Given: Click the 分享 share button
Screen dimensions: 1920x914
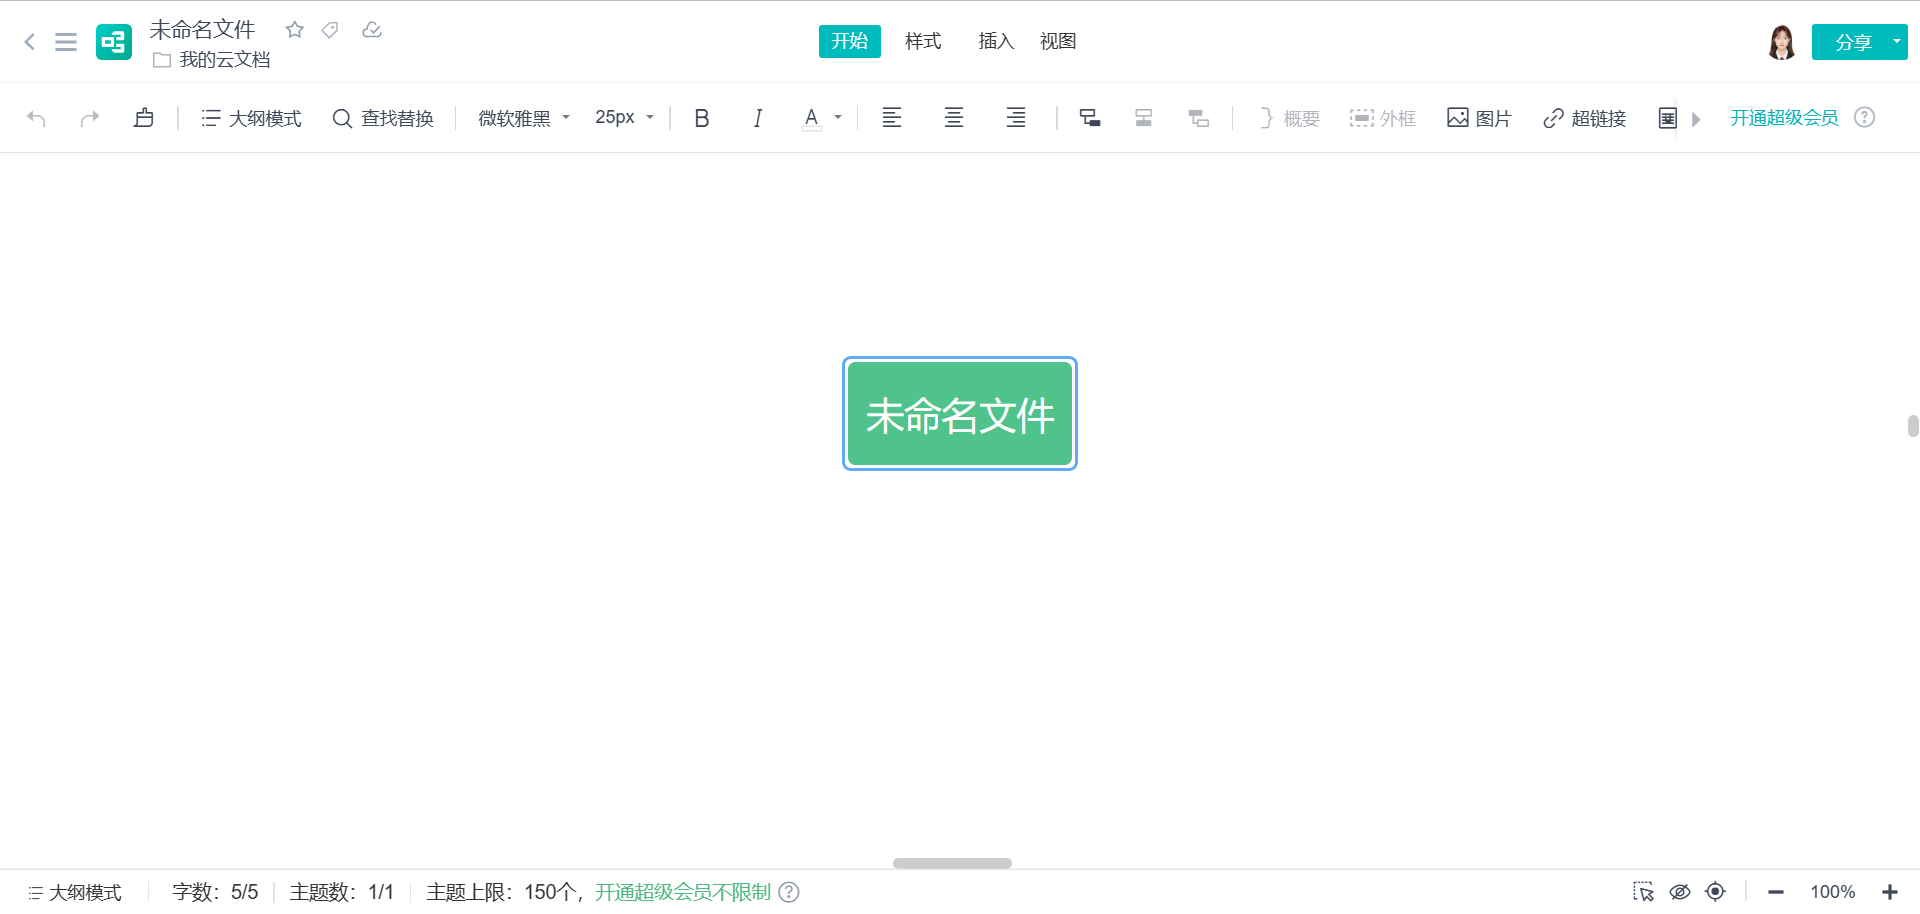Looking at the screenshot, I should 1853,42.
